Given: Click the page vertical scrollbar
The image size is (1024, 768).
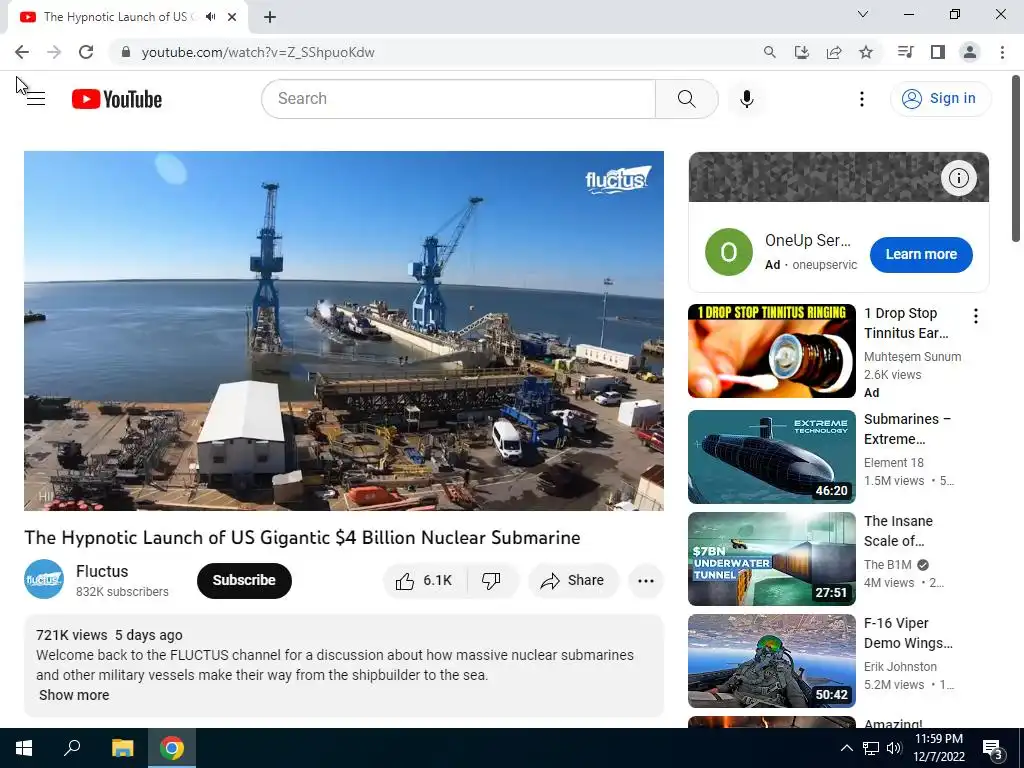Looking at the screenshot, I should (x=1017, y=159).
